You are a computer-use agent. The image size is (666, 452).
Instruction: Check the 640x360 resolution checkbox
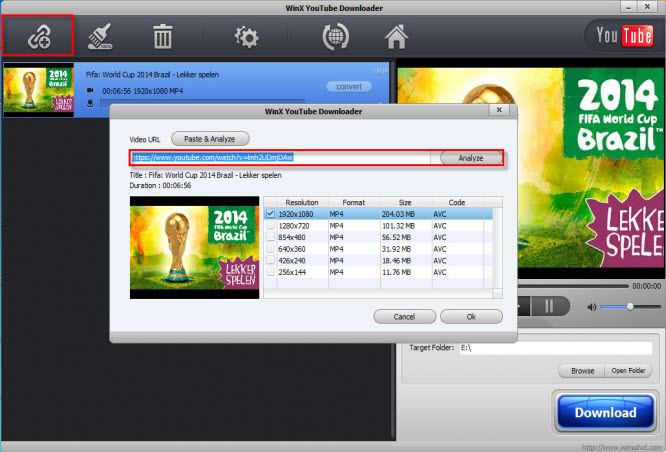point(270,249)
